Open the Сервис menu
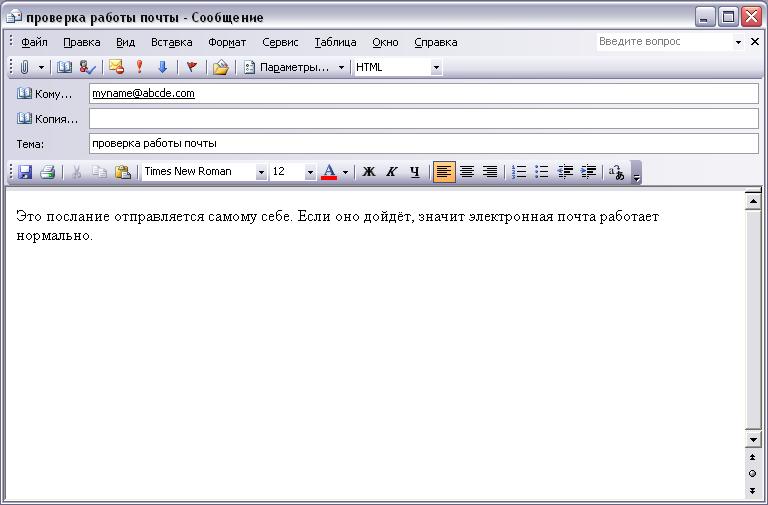The image size is (768, 505). (x=280, y=42)
